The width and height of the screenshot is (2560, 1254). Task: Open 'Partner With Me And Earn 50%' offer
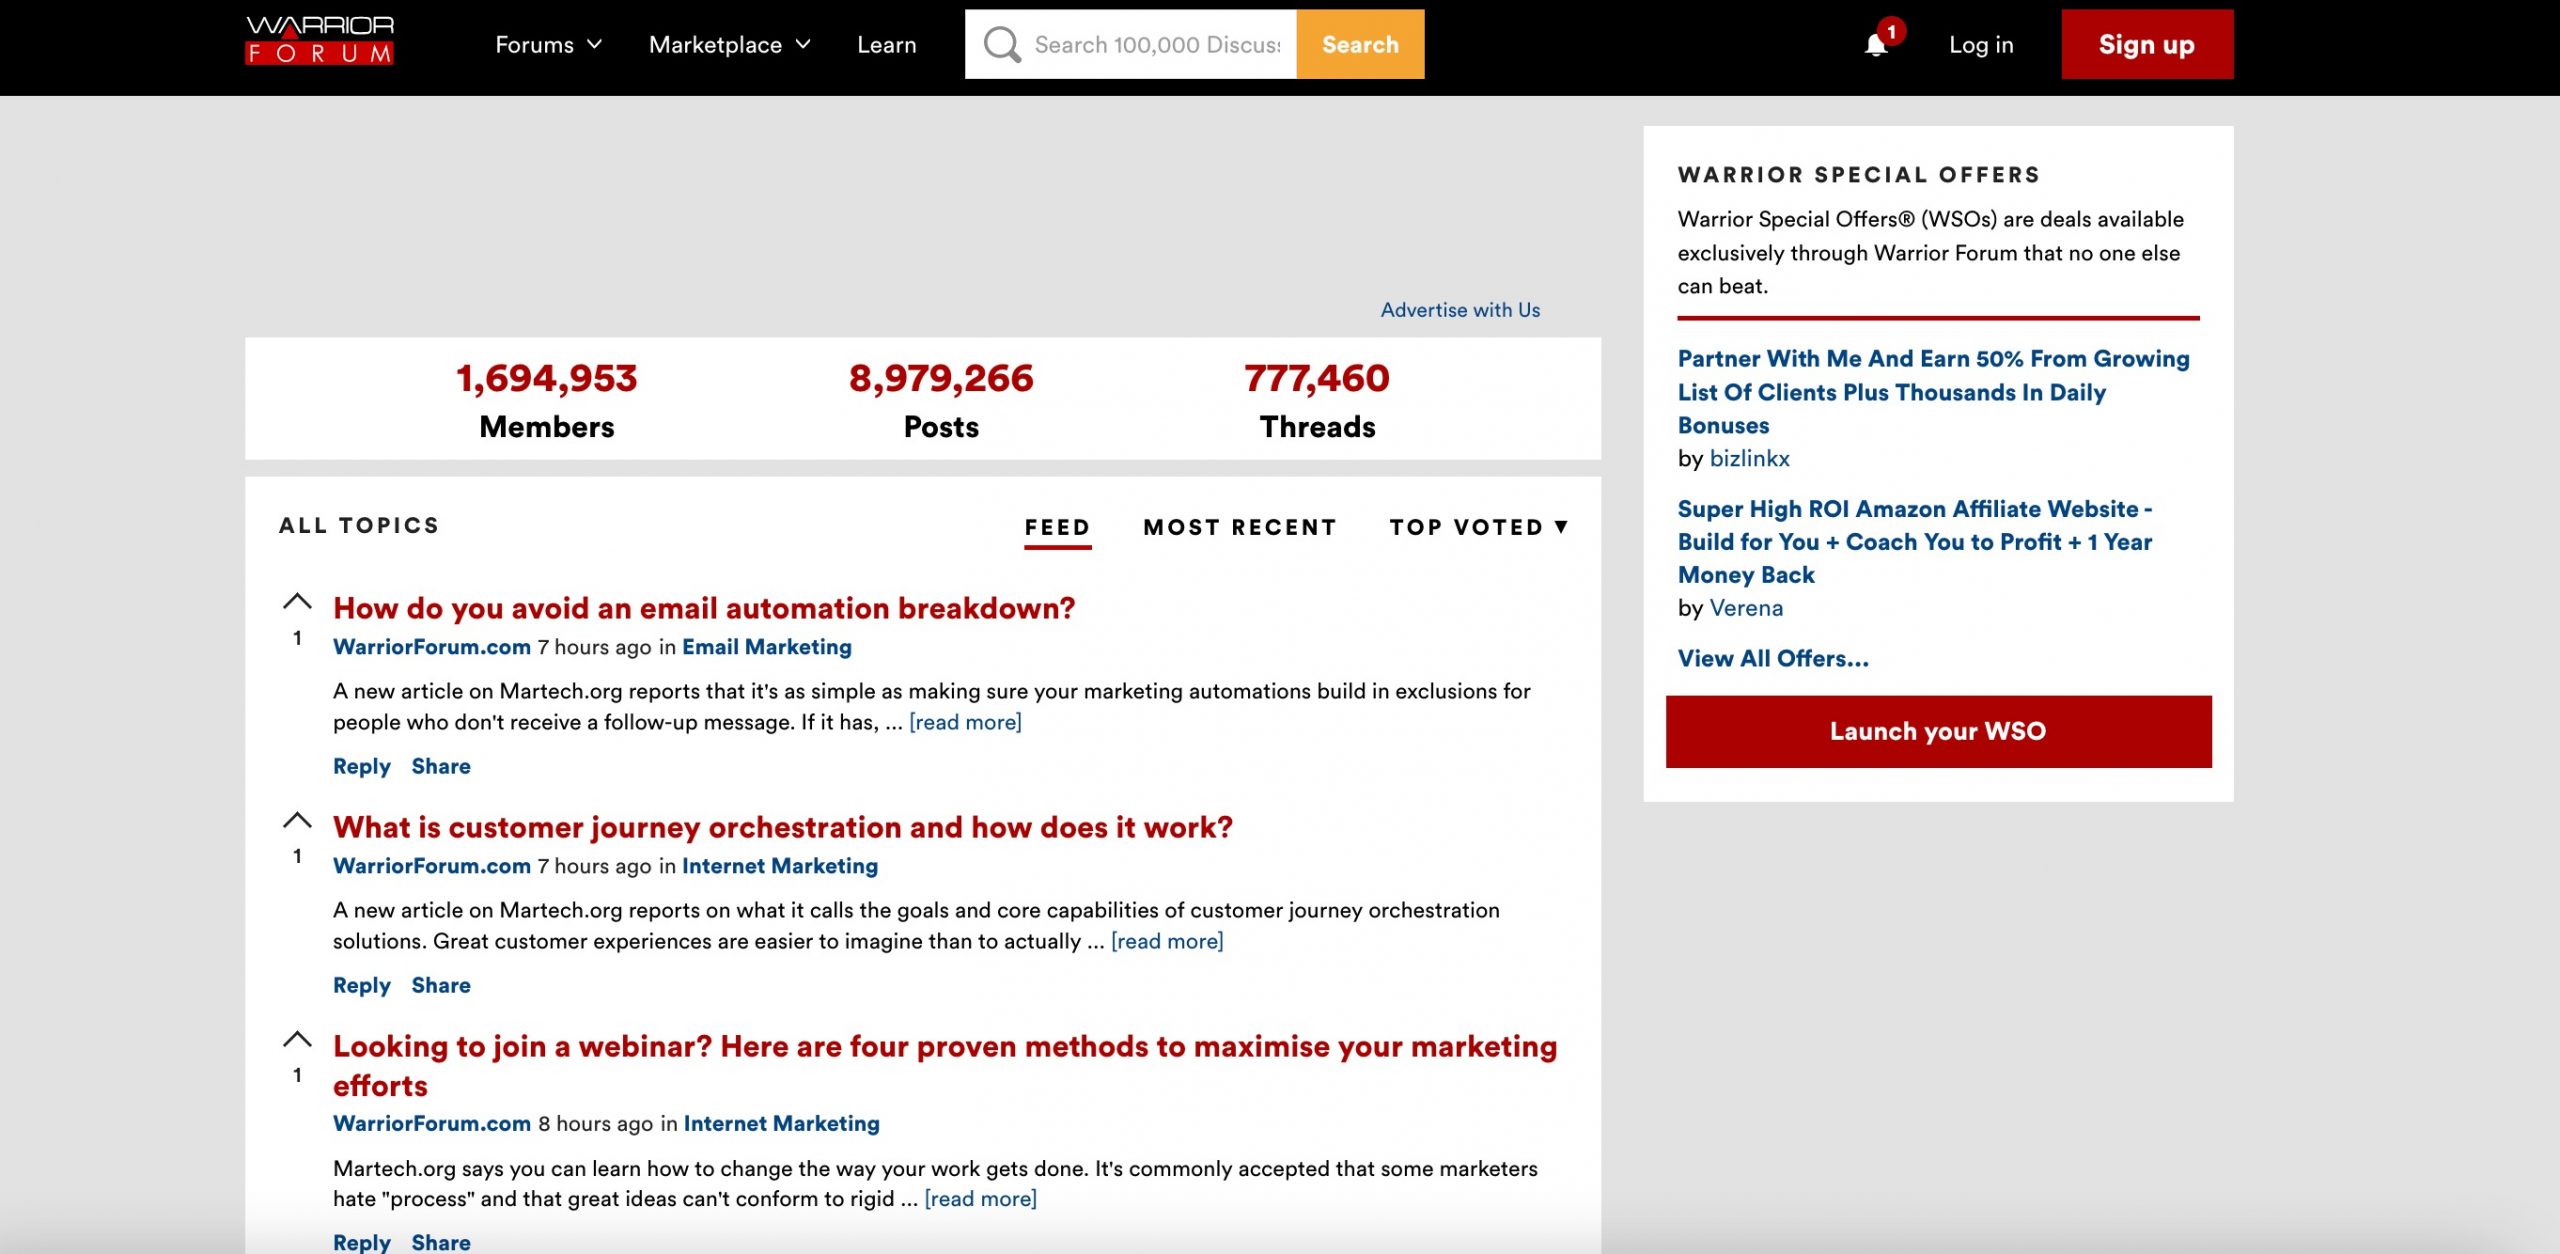1933,392
